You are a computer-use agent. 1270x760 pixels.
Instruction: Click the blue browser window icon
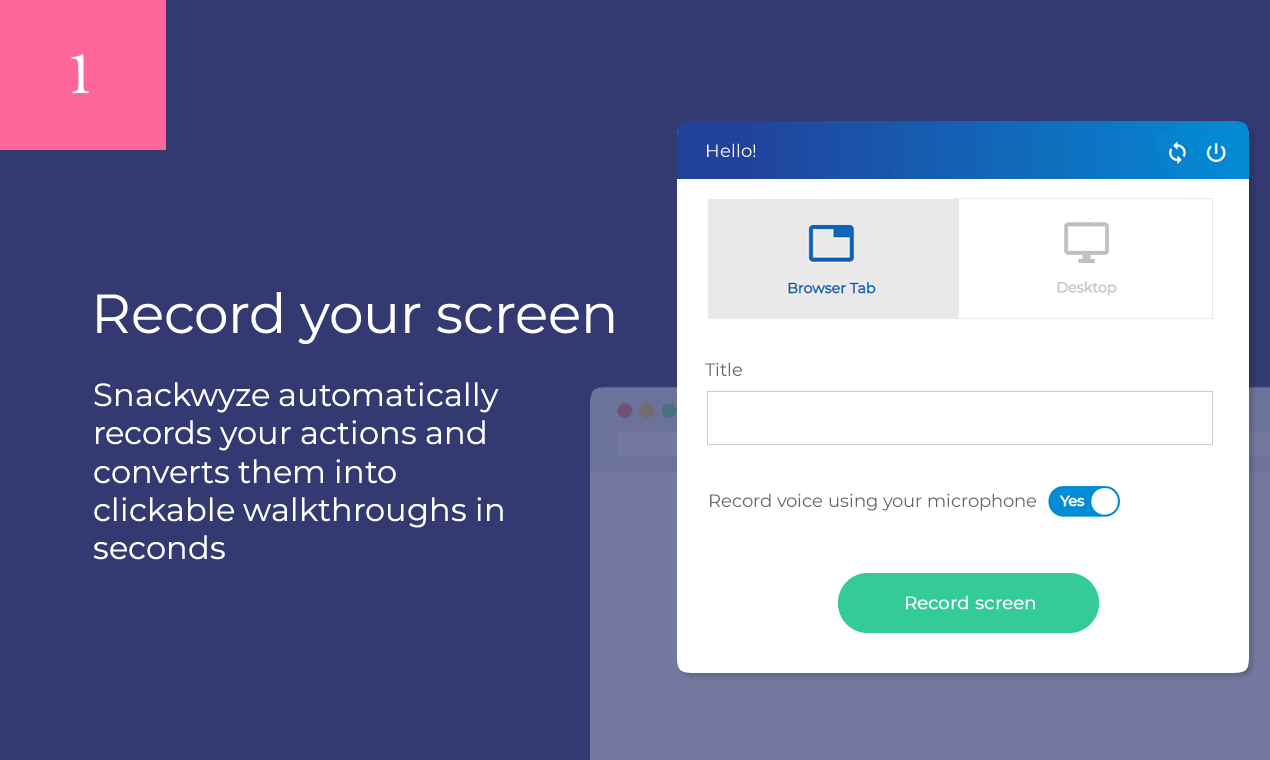(x=831, y=243)
